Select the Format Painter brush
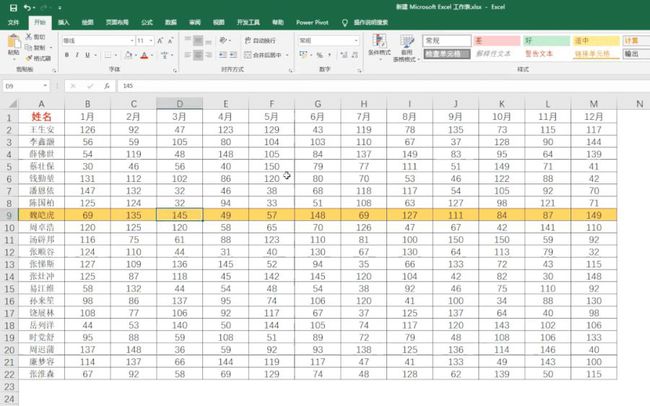The width and height of the screenshot is (650, 406). 29,58
